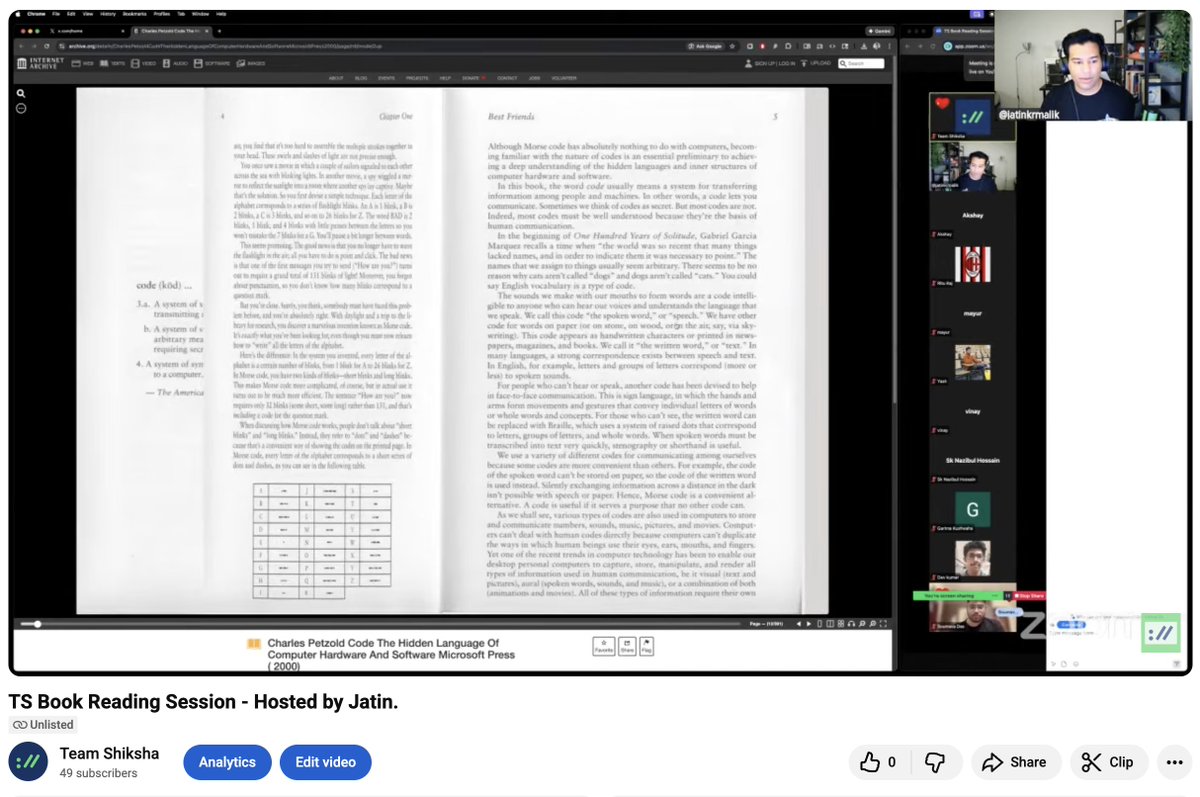Screen dimensions: 1200x797
Task: Click the Favorite button under the book
Action: coord(604,646)
